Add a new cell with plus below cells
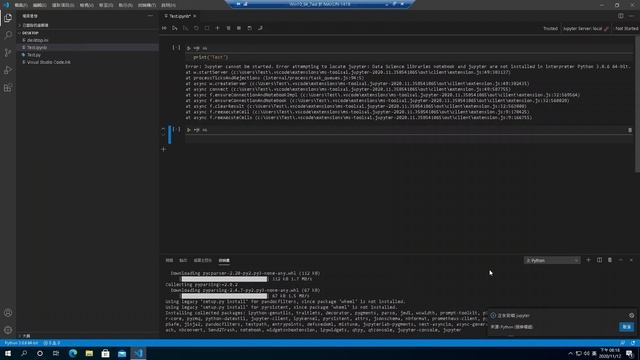 click(x=163, y=149)
